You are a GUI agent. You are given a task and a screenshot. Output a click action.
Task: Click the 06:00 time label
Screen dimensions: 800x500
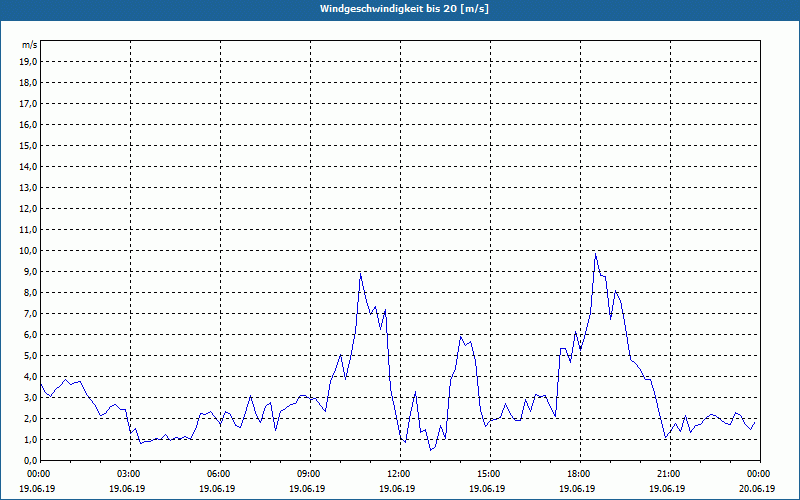tap(220, 474)
